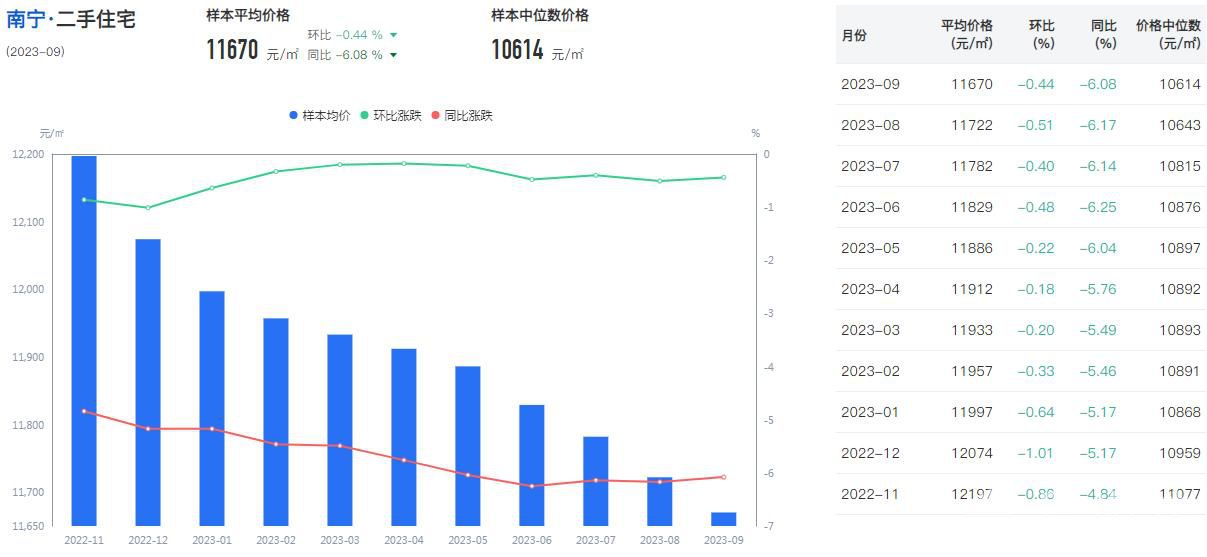Click the 月份 column header
Image resolution: width=1207 pixels, height=557 pixels.
[x=854, y=35]
